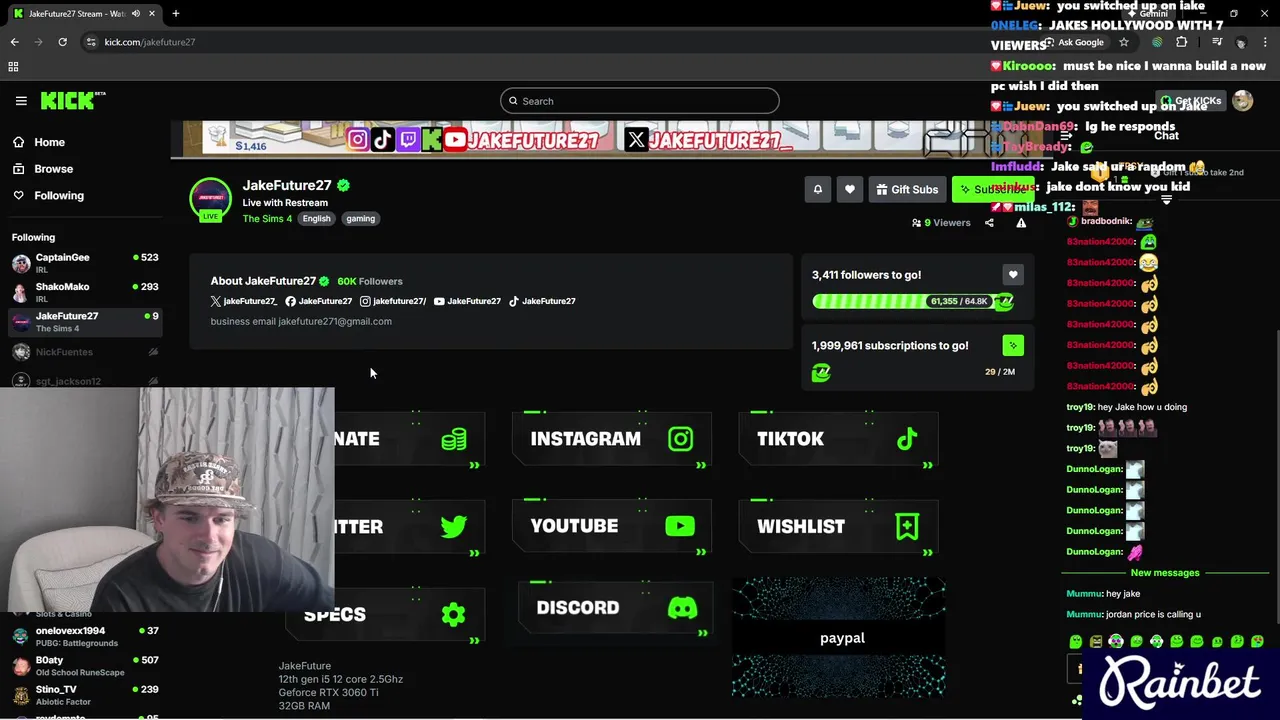The height and width of the screenshot is (720, 1280).
Task: Report the stream via the warning triangle
Action: pos(1021,223)
